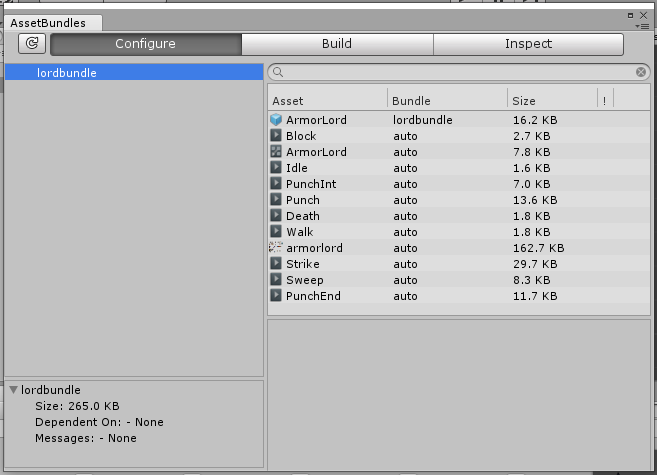The height and width of the screenshot is (475, 657).
Task: Sort by the Bundle column header
Action: click(411, 101)
